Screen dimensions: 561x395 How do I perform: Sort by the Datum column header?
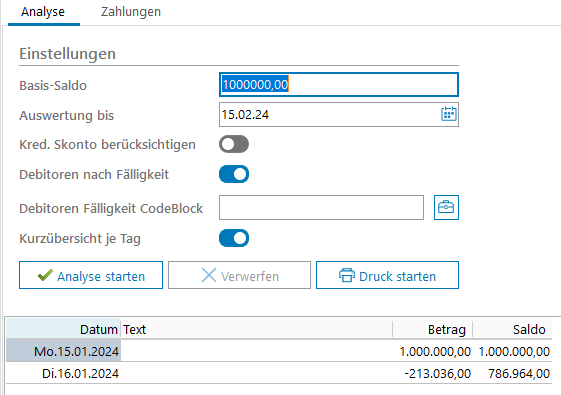click(63, 329)
